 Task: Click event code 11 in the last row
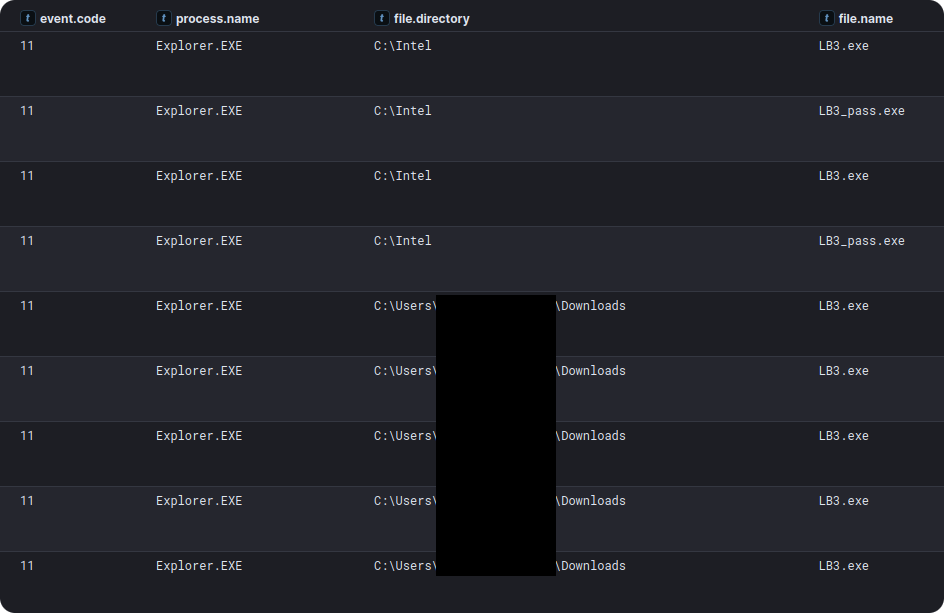[27, 566]
